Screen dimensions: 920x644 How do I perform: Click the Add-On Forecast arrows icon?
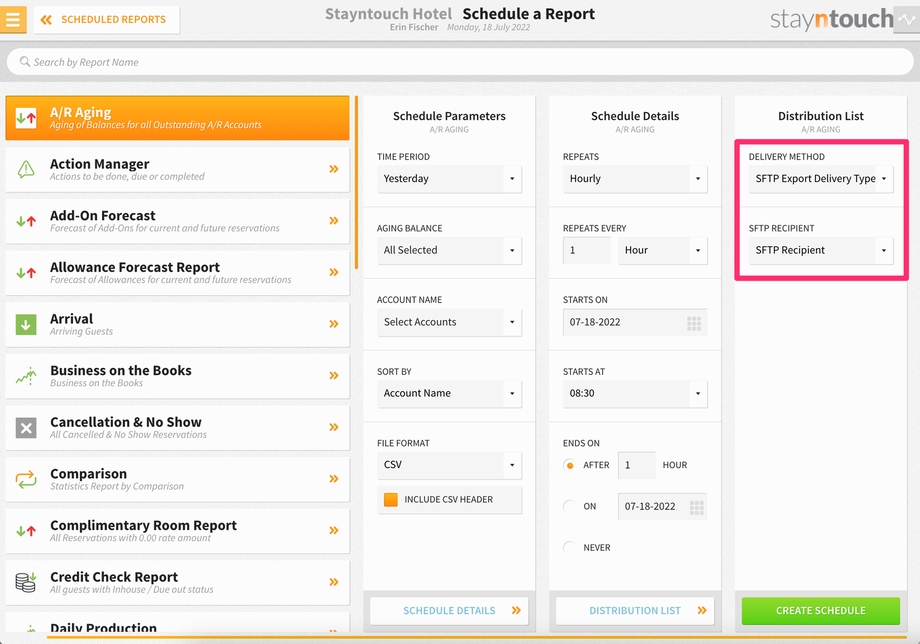click(x=26, y=221)
